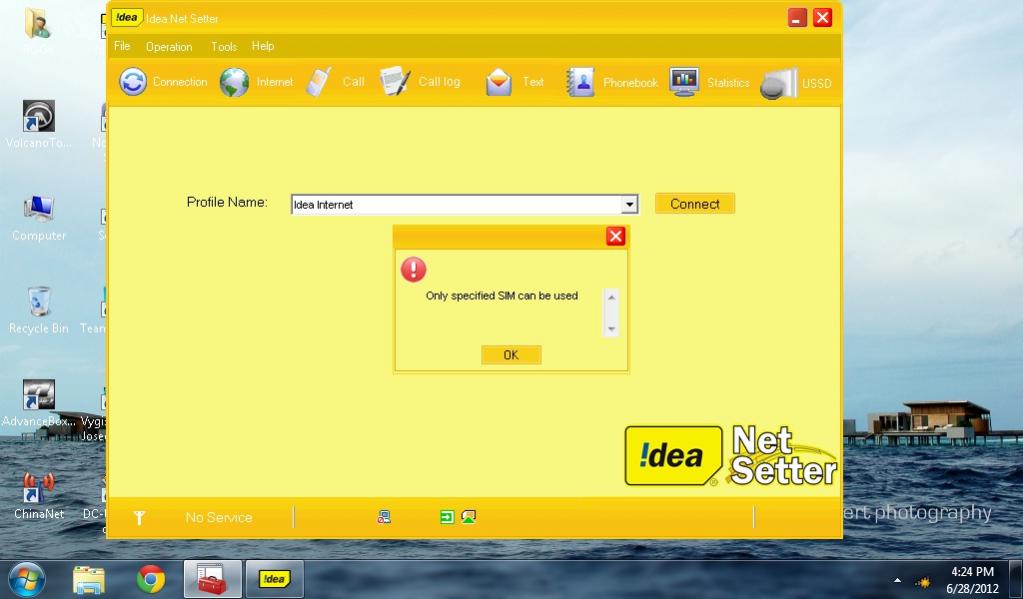The image size is (1023, 599).
Task: Open the Phonebook icon
Action: point(580,82)
